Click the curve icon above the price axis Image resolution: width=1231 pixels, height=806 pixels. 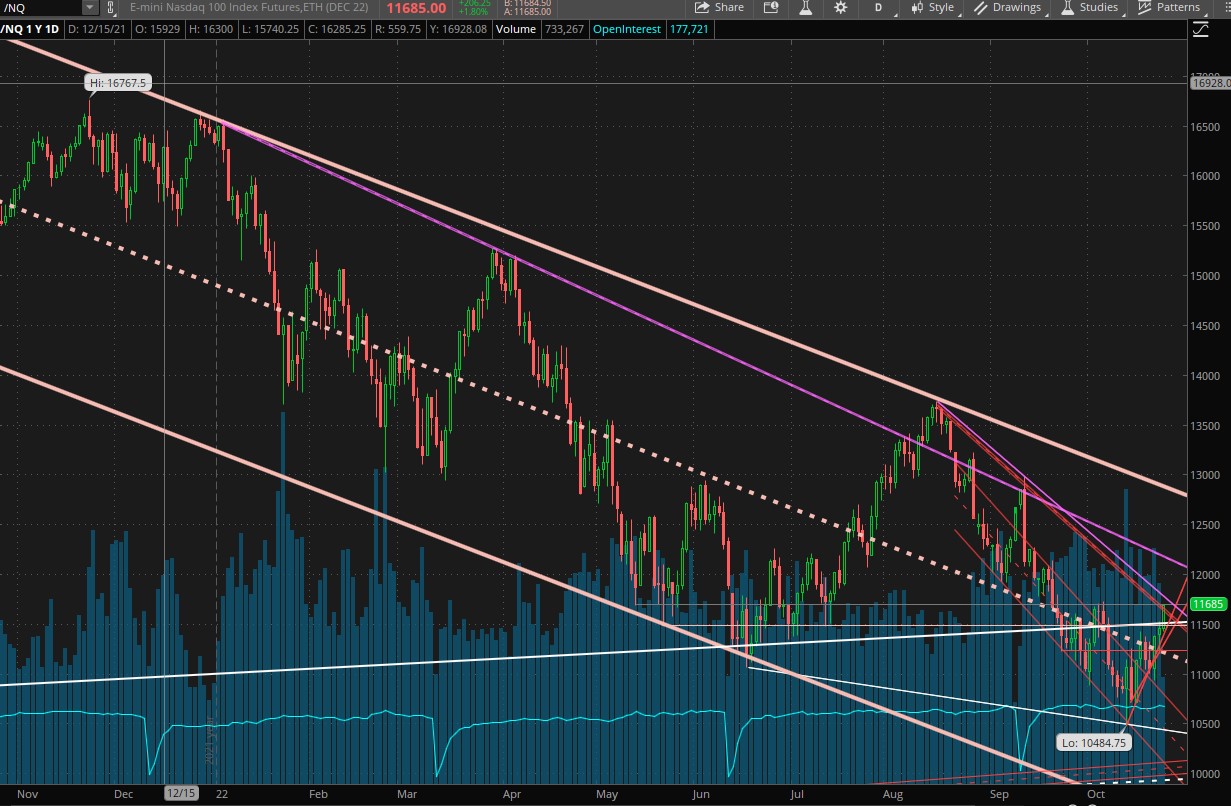click(x=1200, y=29)
